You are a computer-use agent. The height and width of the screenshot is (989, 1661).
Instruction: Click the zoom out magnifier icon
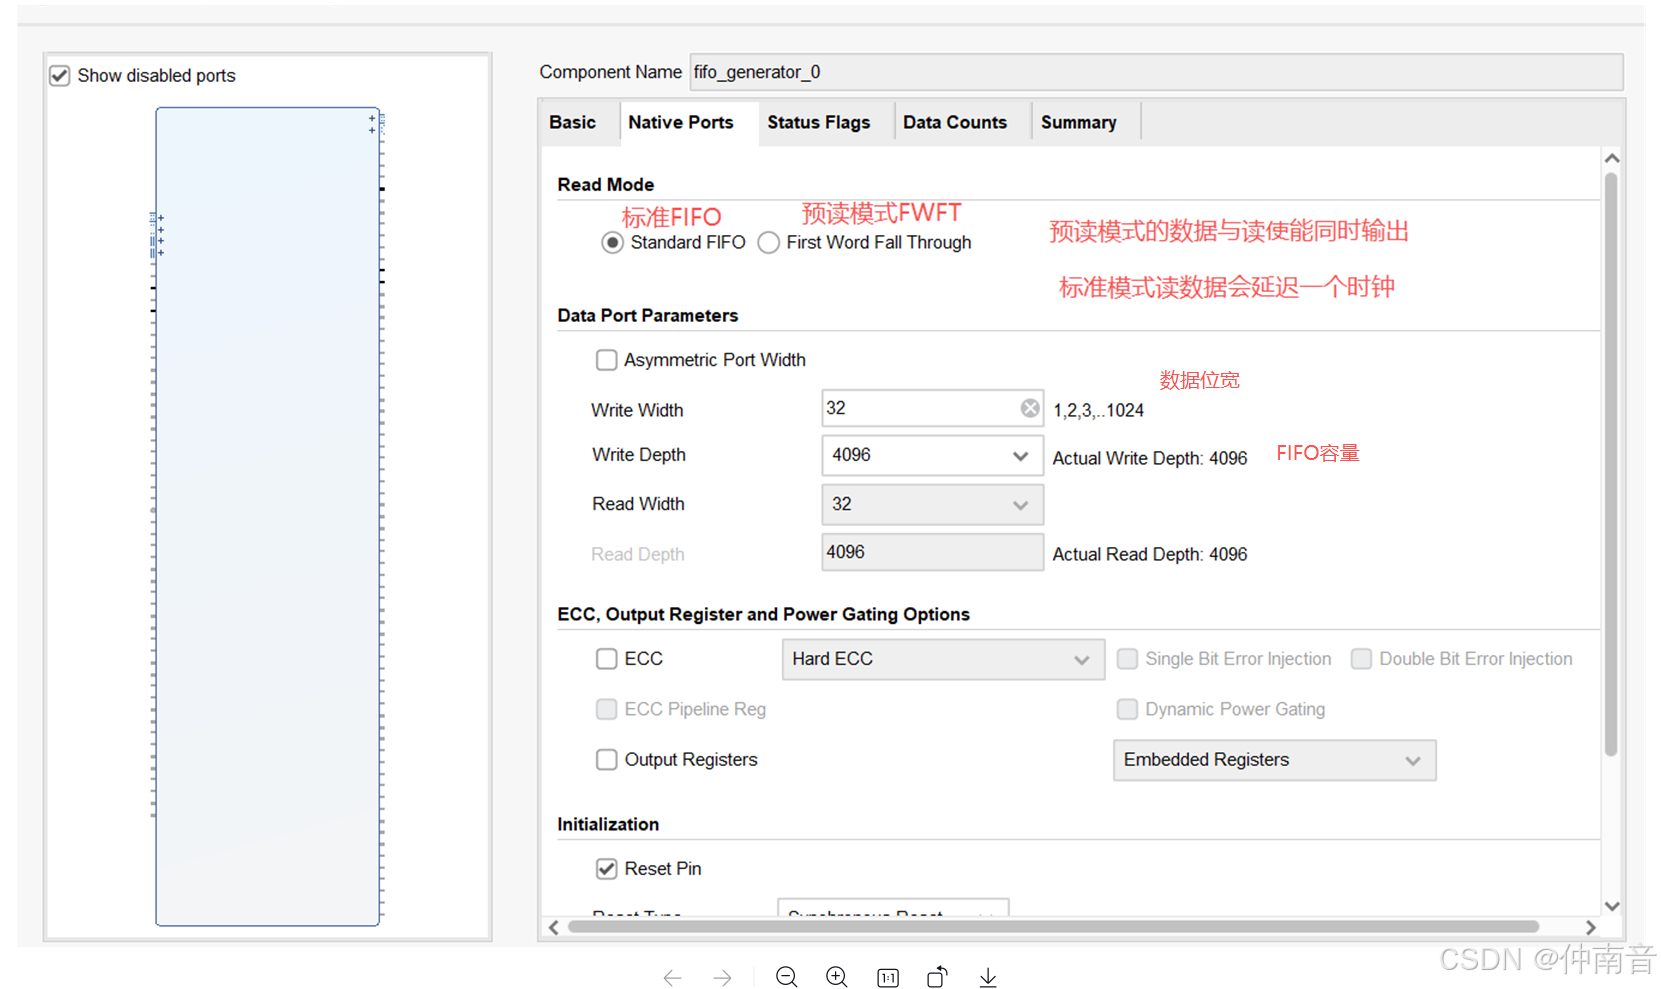click(787, 977)
